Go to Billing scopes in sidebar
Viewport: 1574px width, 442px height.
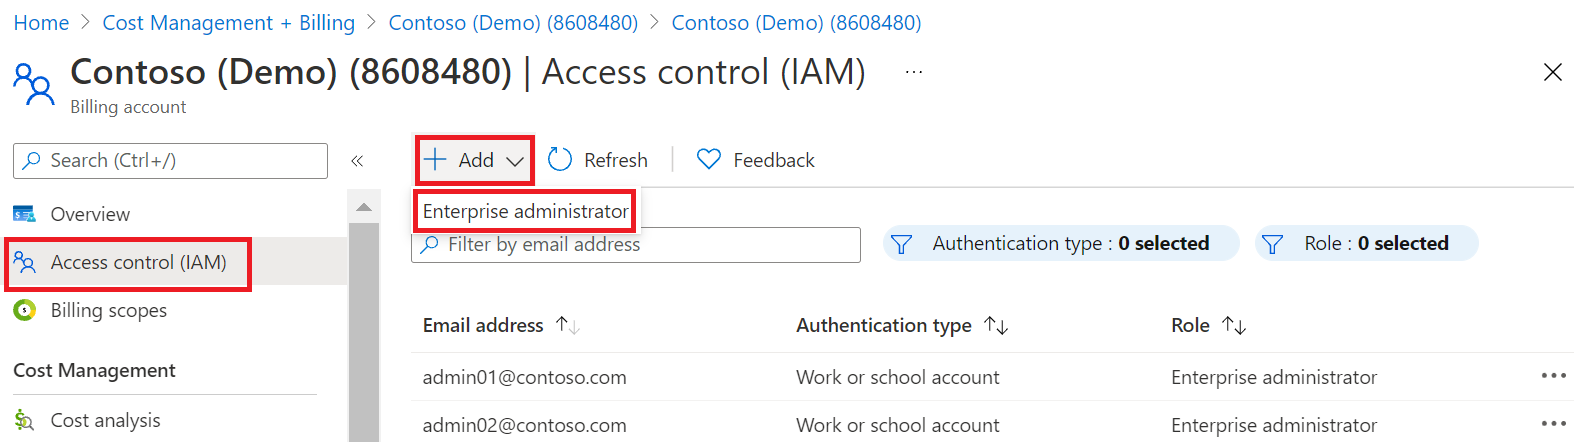(108, 310)
